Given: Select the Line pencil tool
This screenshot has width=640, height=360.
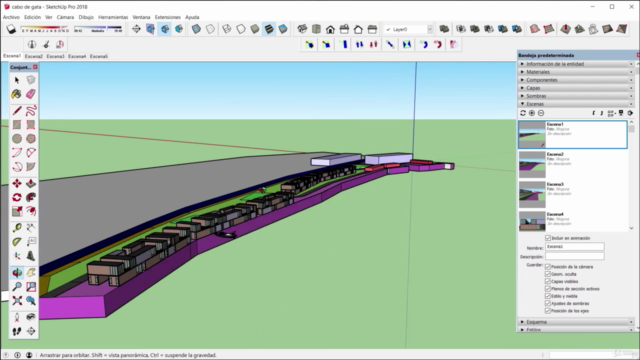Looking at the screenshot, I should click(17, 111).
